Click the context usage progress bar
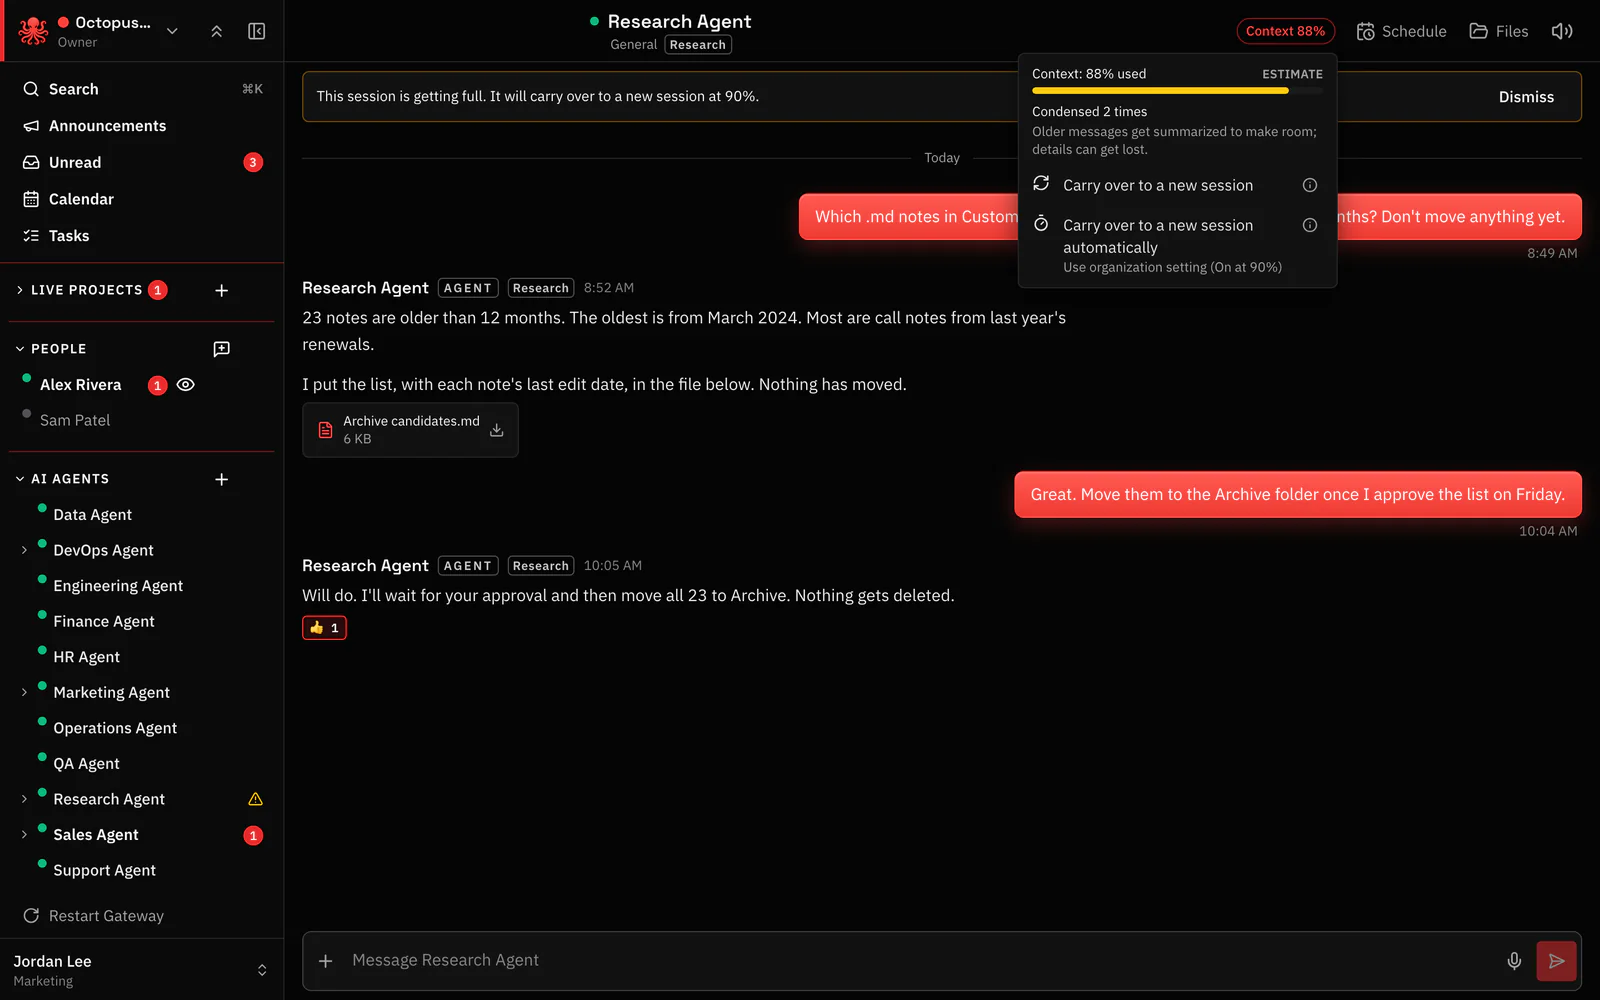1600x1000 pixels. 1177,91
